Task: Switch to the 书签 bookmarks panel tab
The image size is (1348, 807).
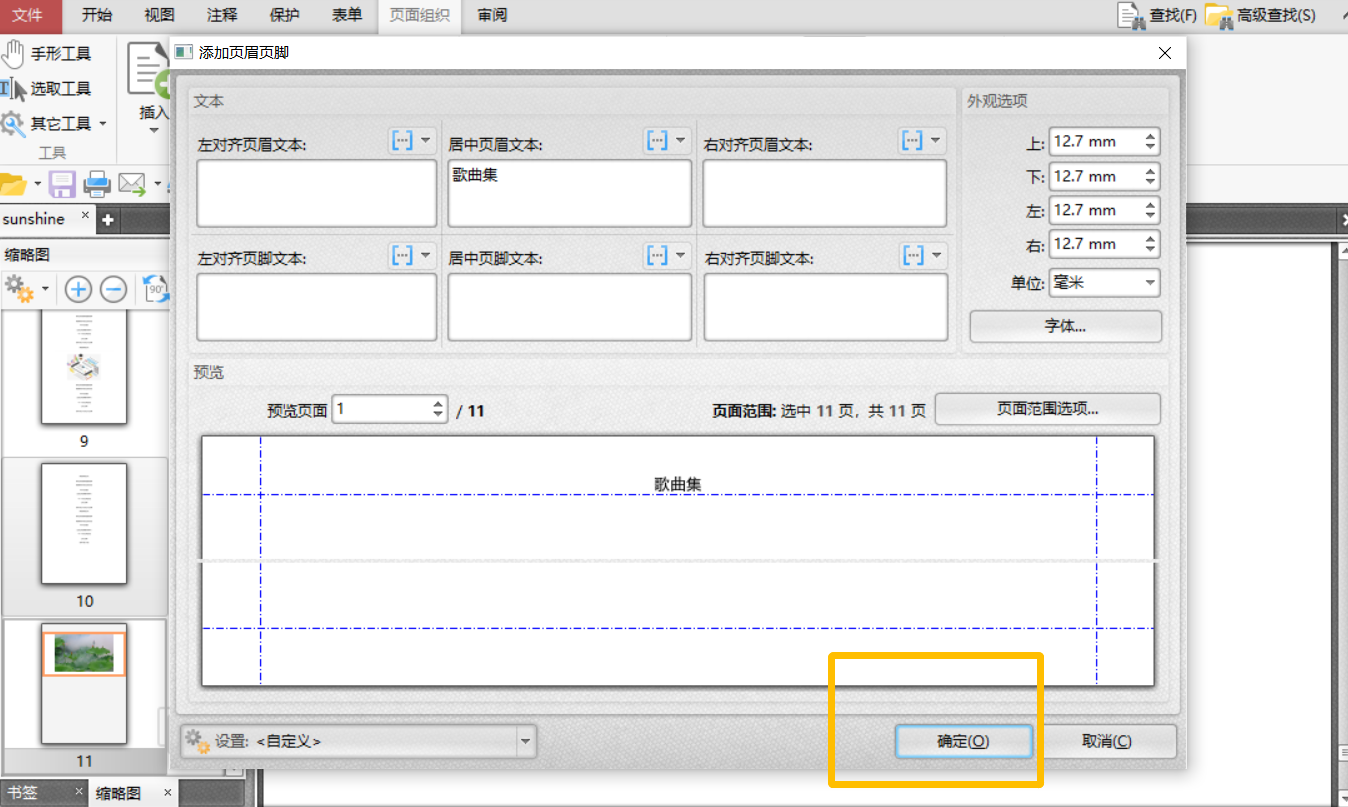Action: (22, 792)
